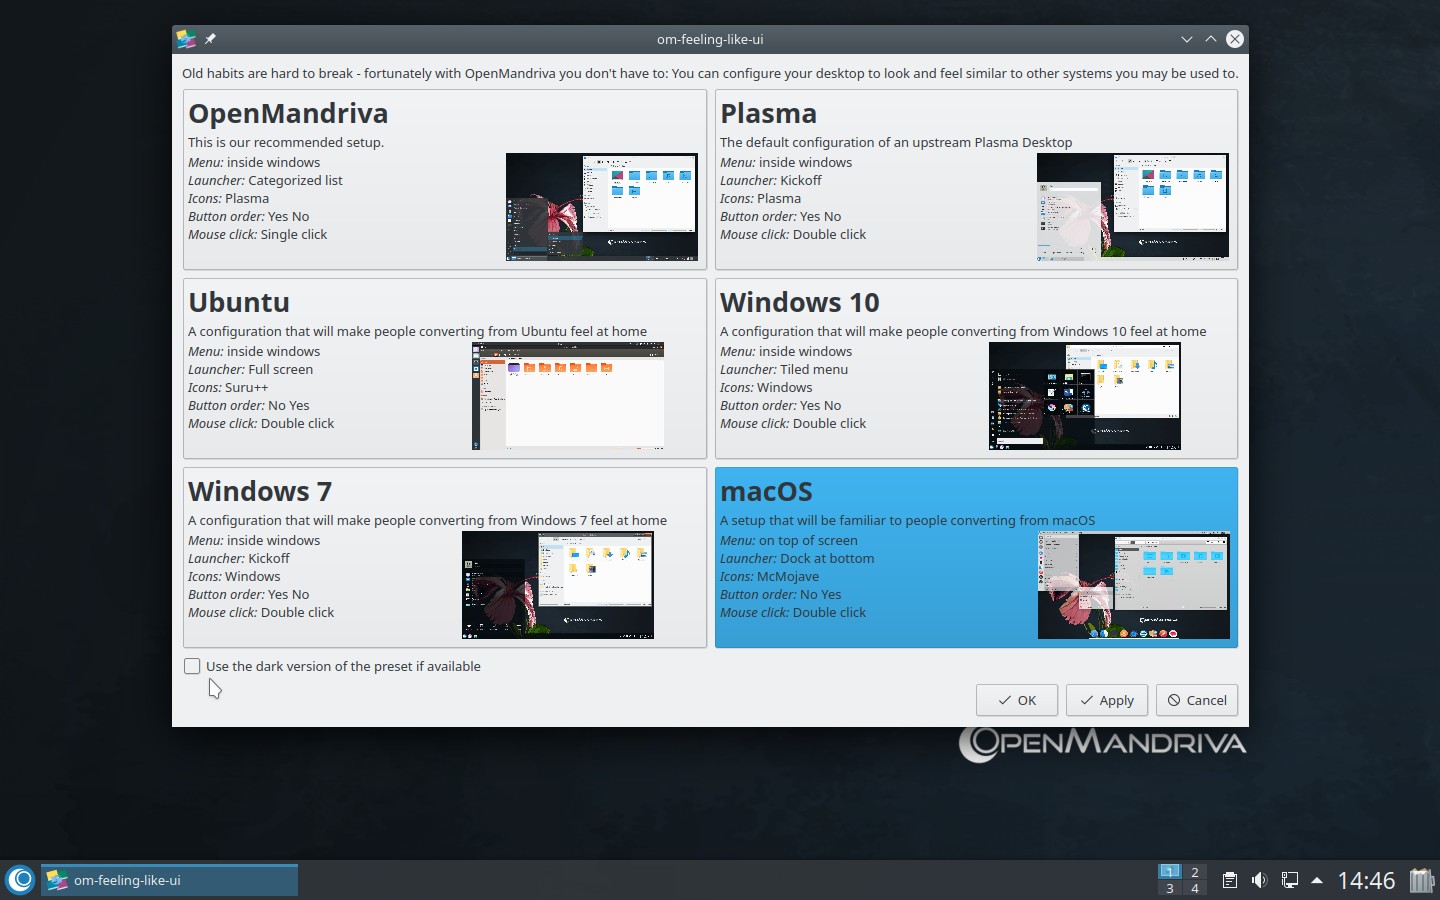Click the OpenMandriva preview thumbnail
The height and width of the screenshot is (900, 1440).
[x=601, y=207]
